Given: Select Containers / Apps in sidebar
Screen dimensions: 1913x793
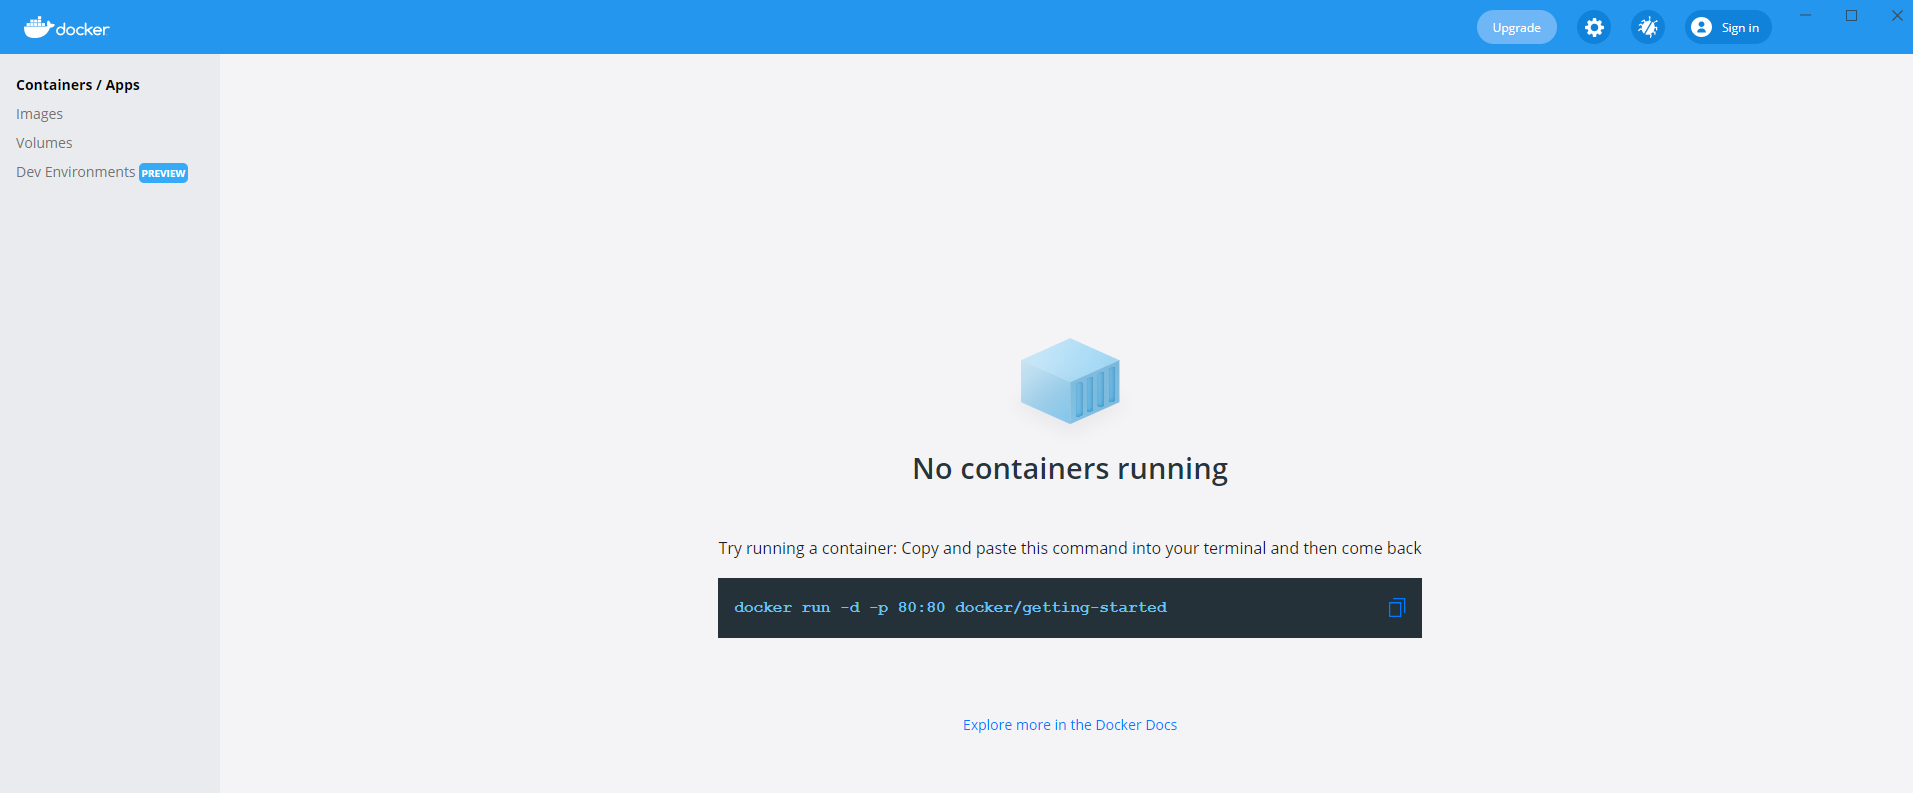Looking at the screenshot, I should (x=78, y=85).
